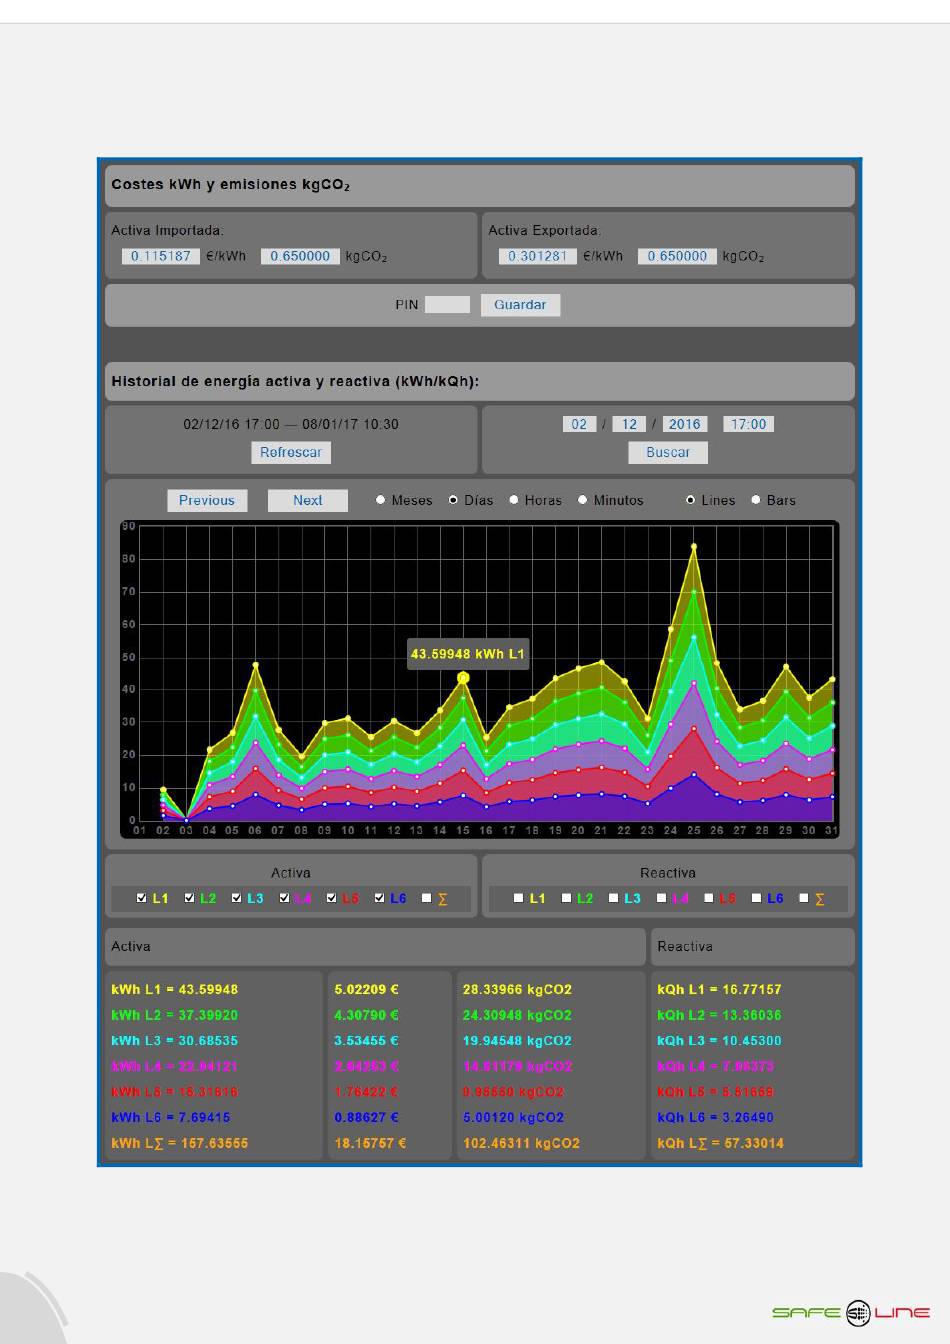Viewport: 950px width, 1344px height.
Task: Uncheck Activa L1 checkbox
Action: pos(142,898)
